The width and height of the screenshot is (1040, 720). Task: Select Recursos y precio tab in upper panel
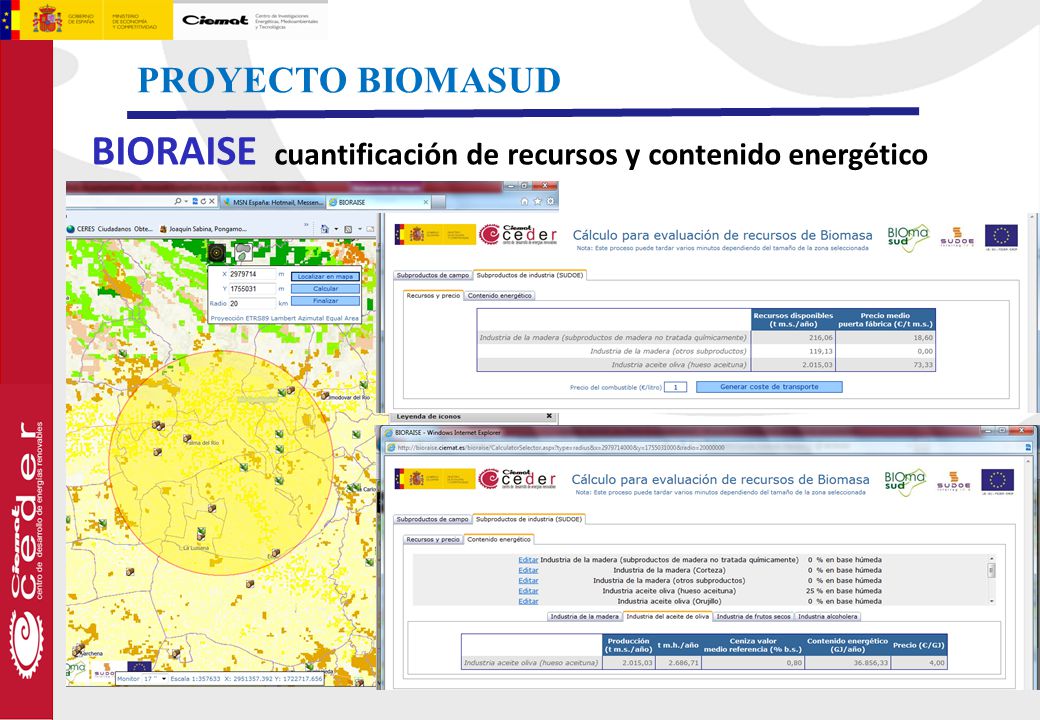[433, 296]
